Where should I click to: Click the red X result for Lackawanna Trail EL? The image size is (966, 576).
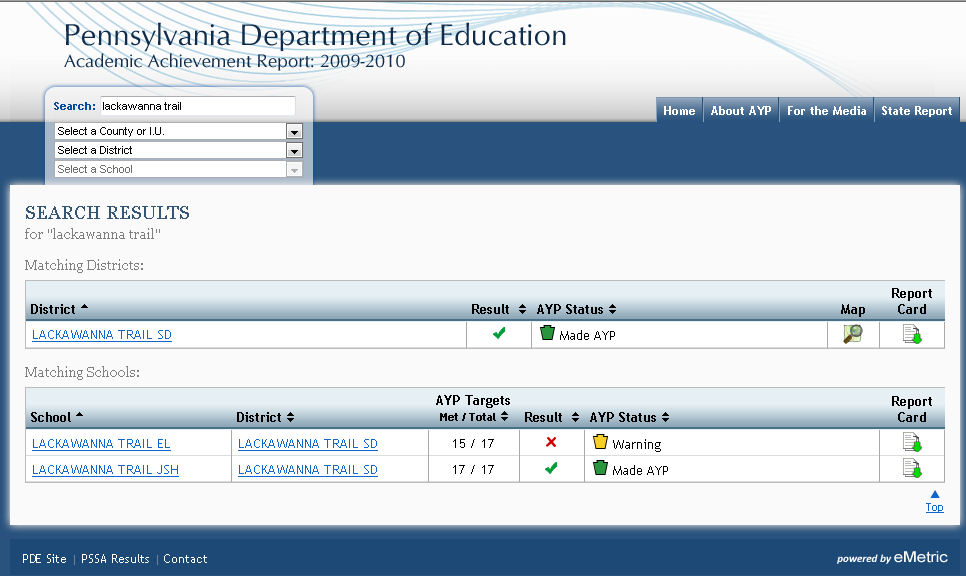tap(551, 442)
